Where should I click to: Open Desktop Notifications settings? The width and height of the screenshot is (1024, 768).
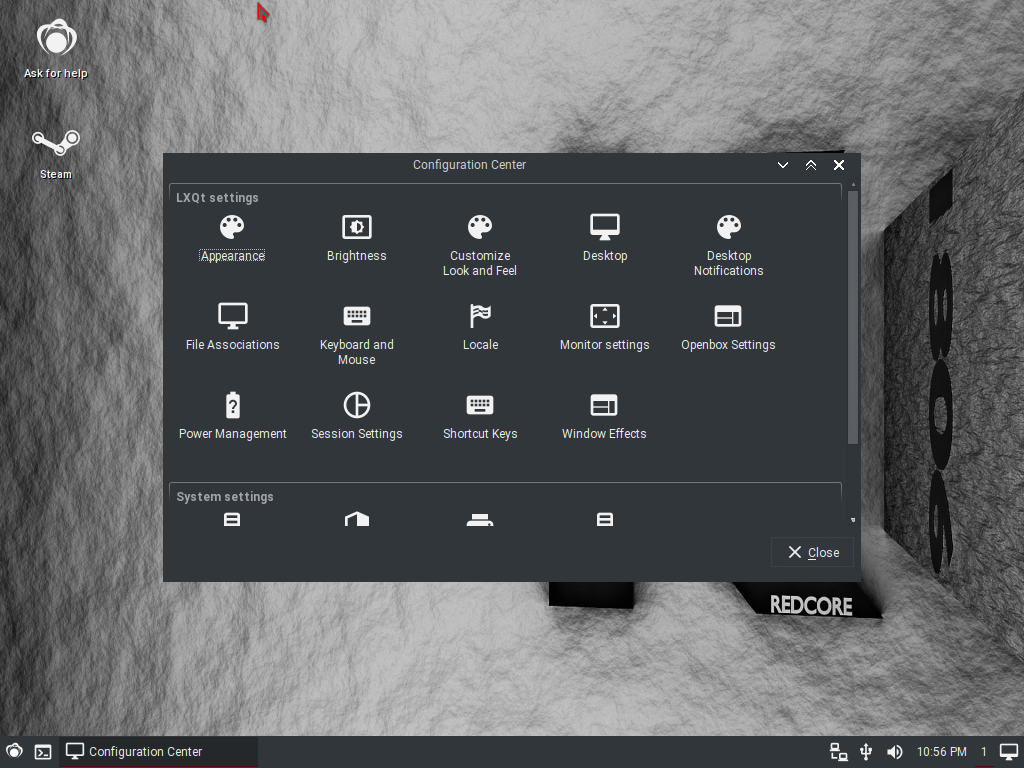point(728,246)
